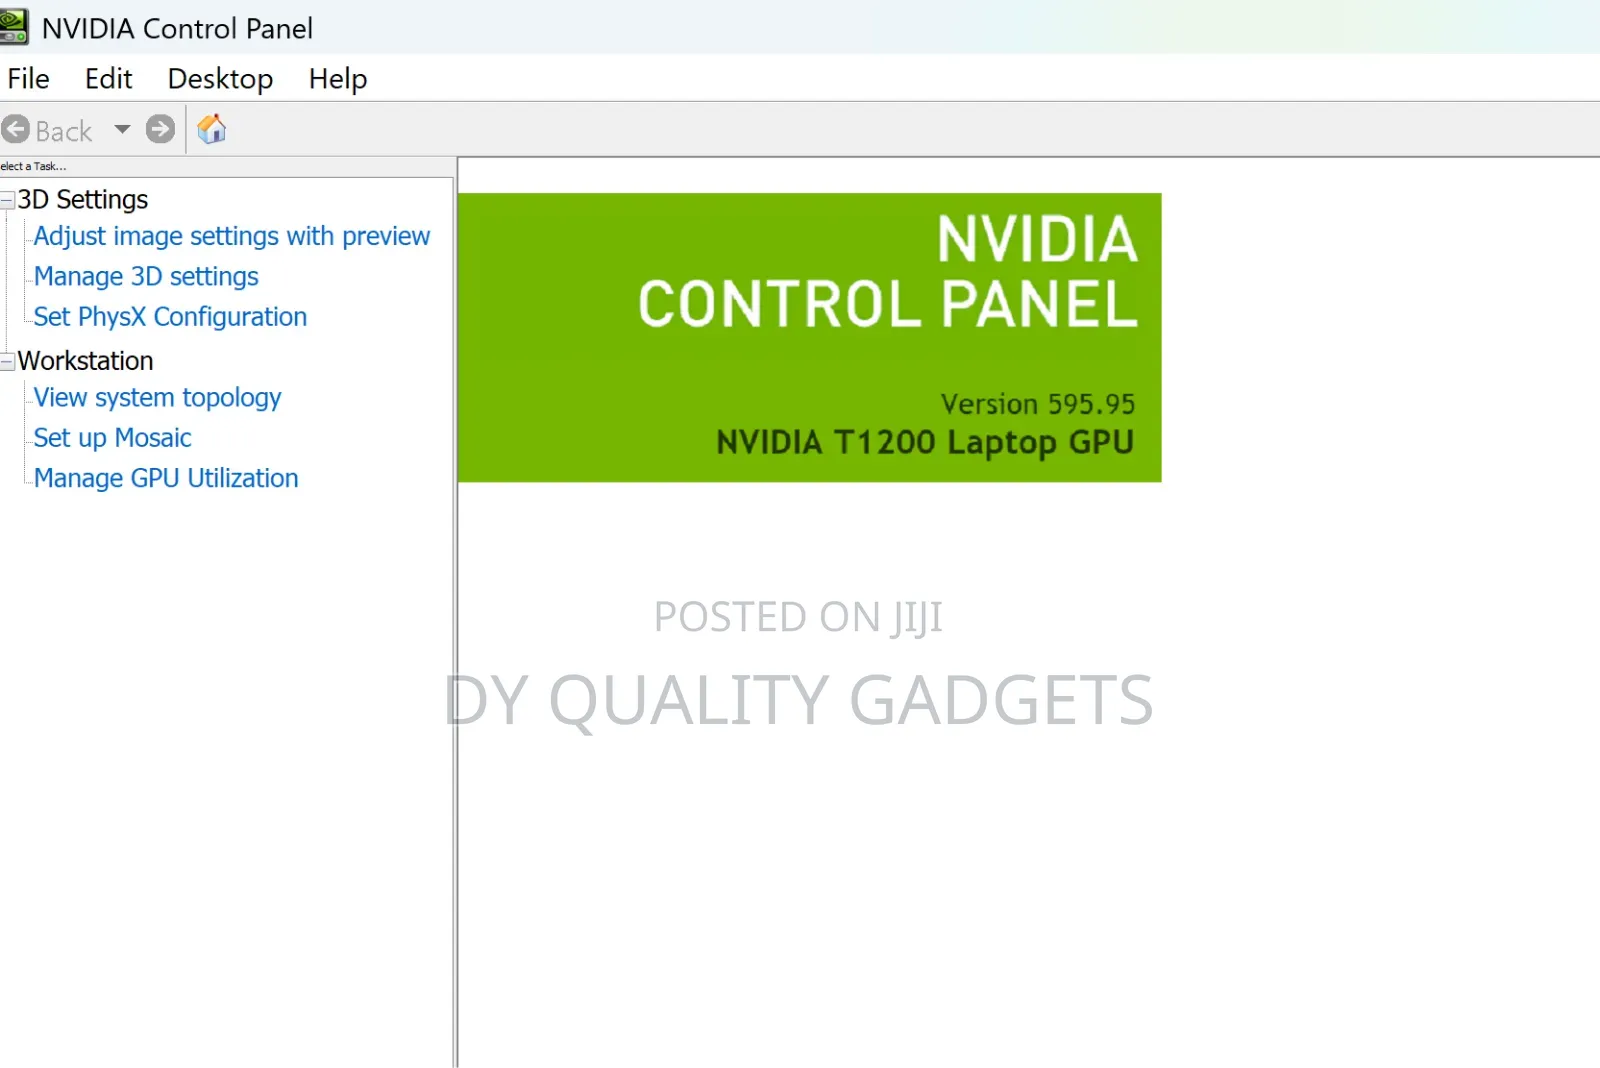The image size is (1600, 1068).
Task: Click the 'Select a Task...' header
Action: click(33, 166)
